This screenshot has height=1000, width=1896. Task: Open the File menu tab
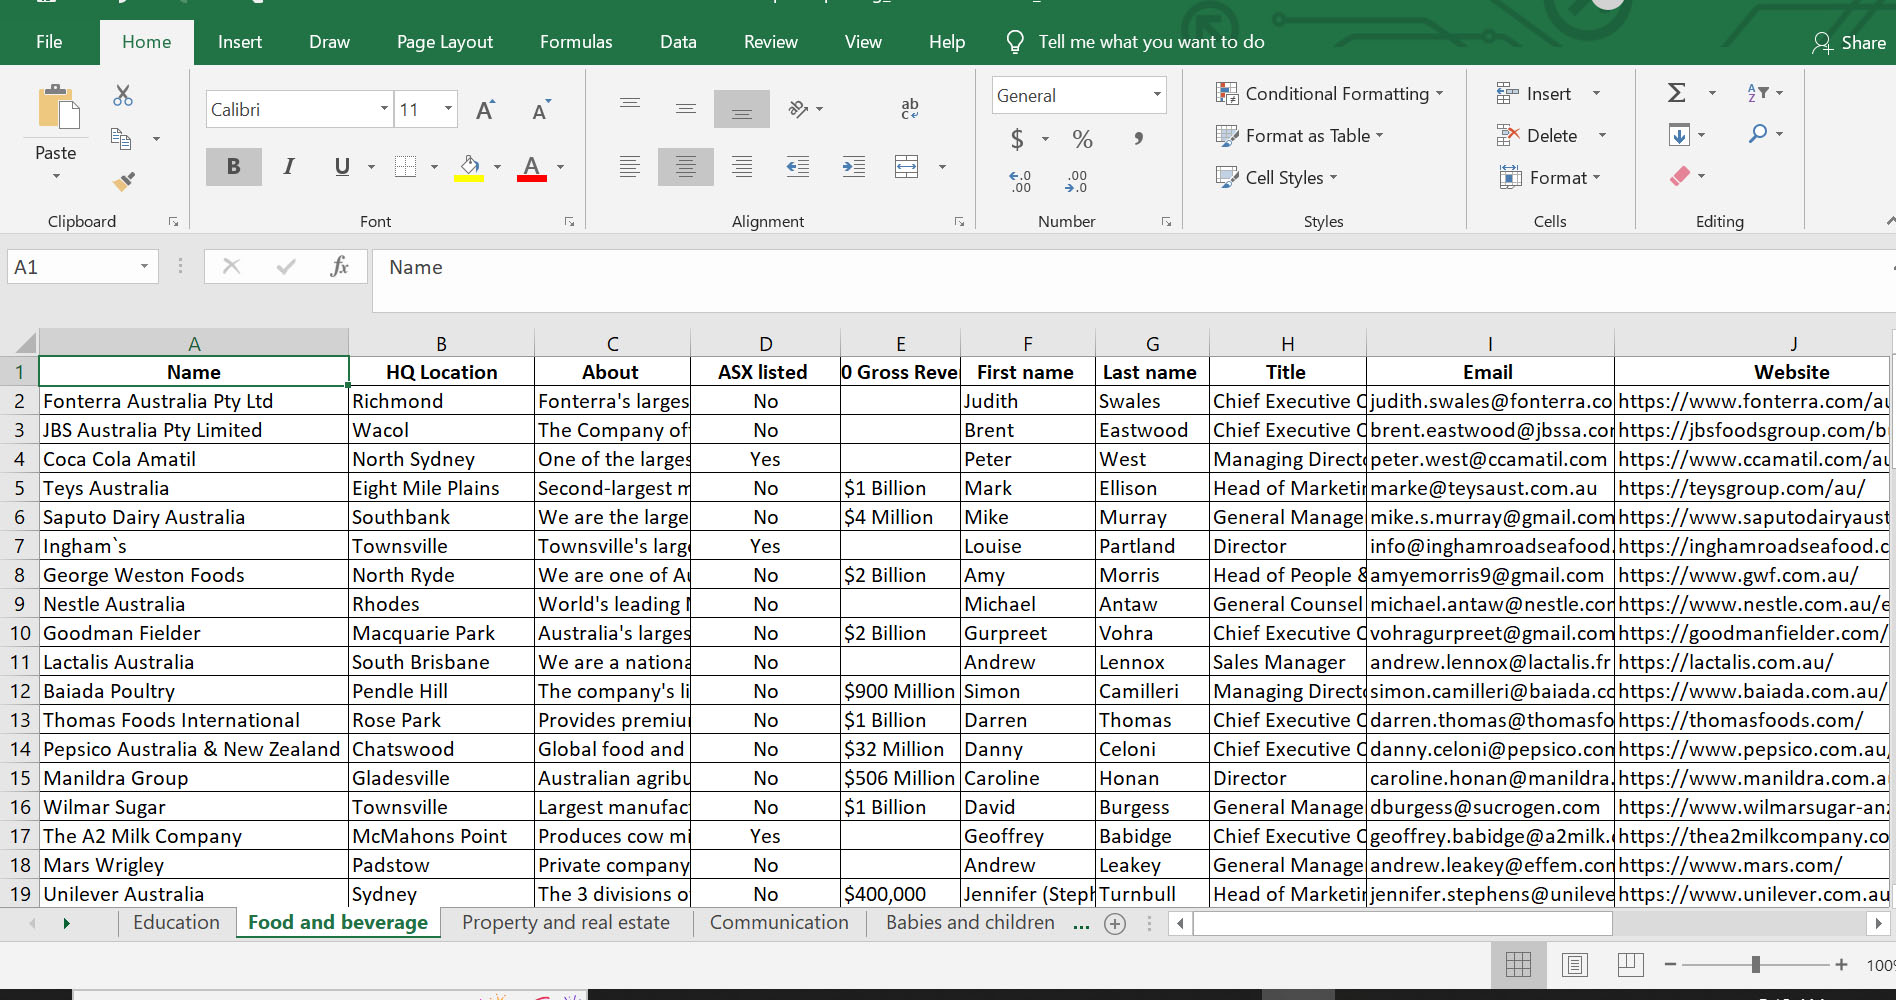49,42
